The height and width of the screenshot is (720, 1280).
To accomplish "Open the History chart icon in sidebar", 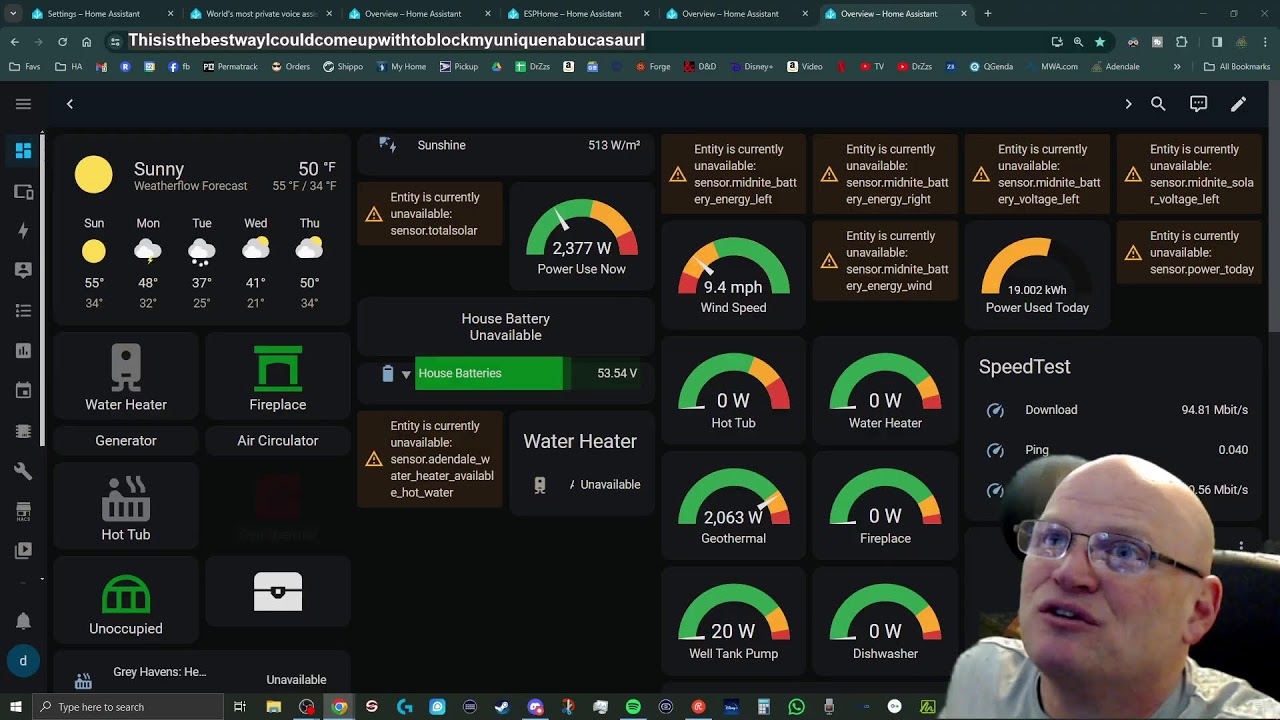I will click(x=23, y=351).
